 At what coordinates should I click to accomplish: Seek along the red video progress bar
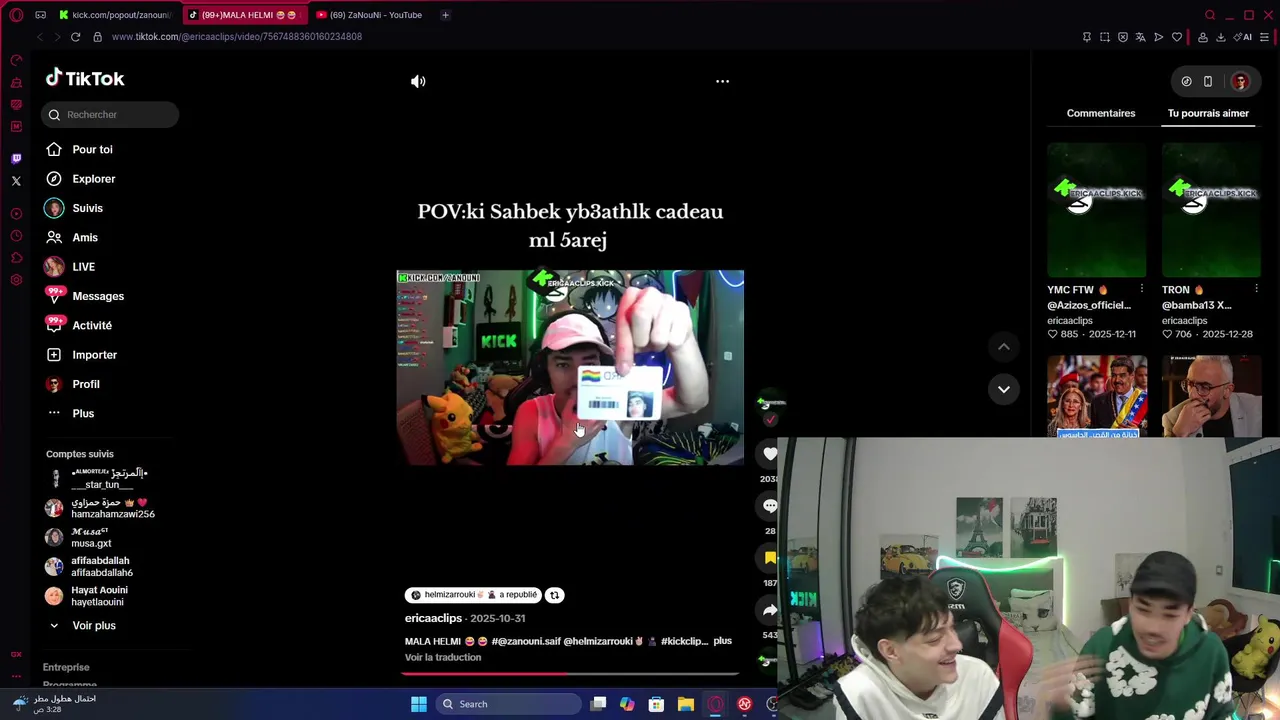click(569, 673)
